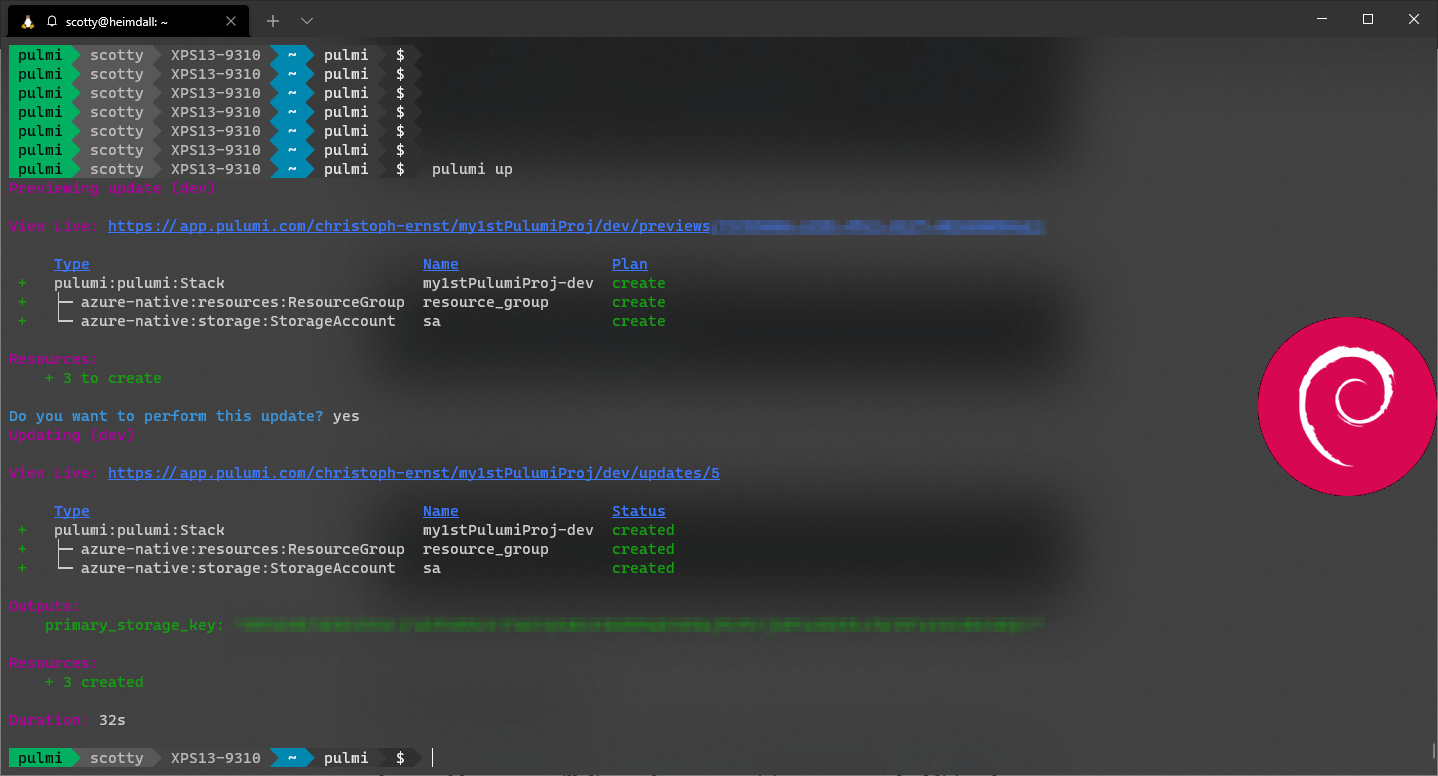The height and width of the screenshot is (776, 1438).
Task: Click the Type header in the preview table
Action: pyautogui.click(x=72, y=264)
